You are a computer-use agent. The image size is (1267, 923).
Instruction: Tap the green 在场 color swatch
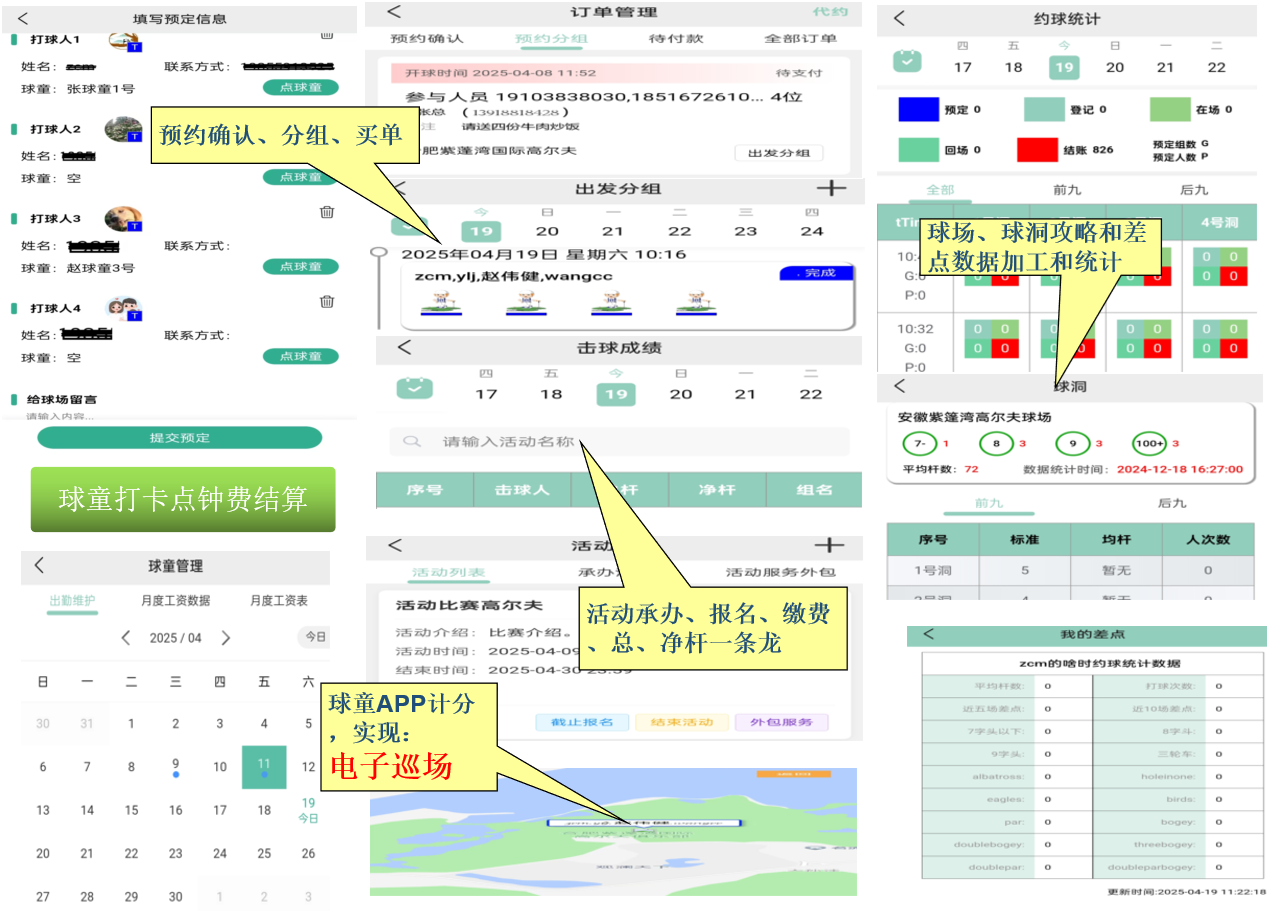[x=1170, y=109]
